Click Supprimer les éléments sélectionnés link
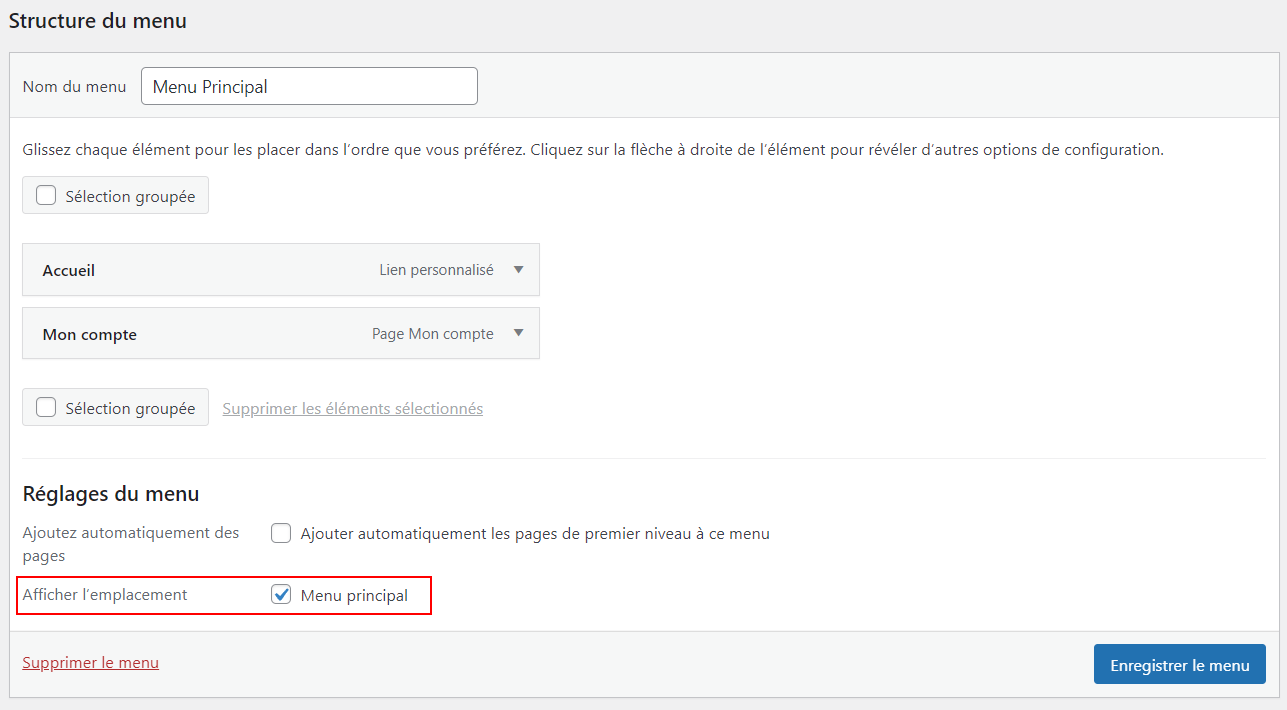The height and width of the screenshot is (710, 1287). tap(352, 409)
